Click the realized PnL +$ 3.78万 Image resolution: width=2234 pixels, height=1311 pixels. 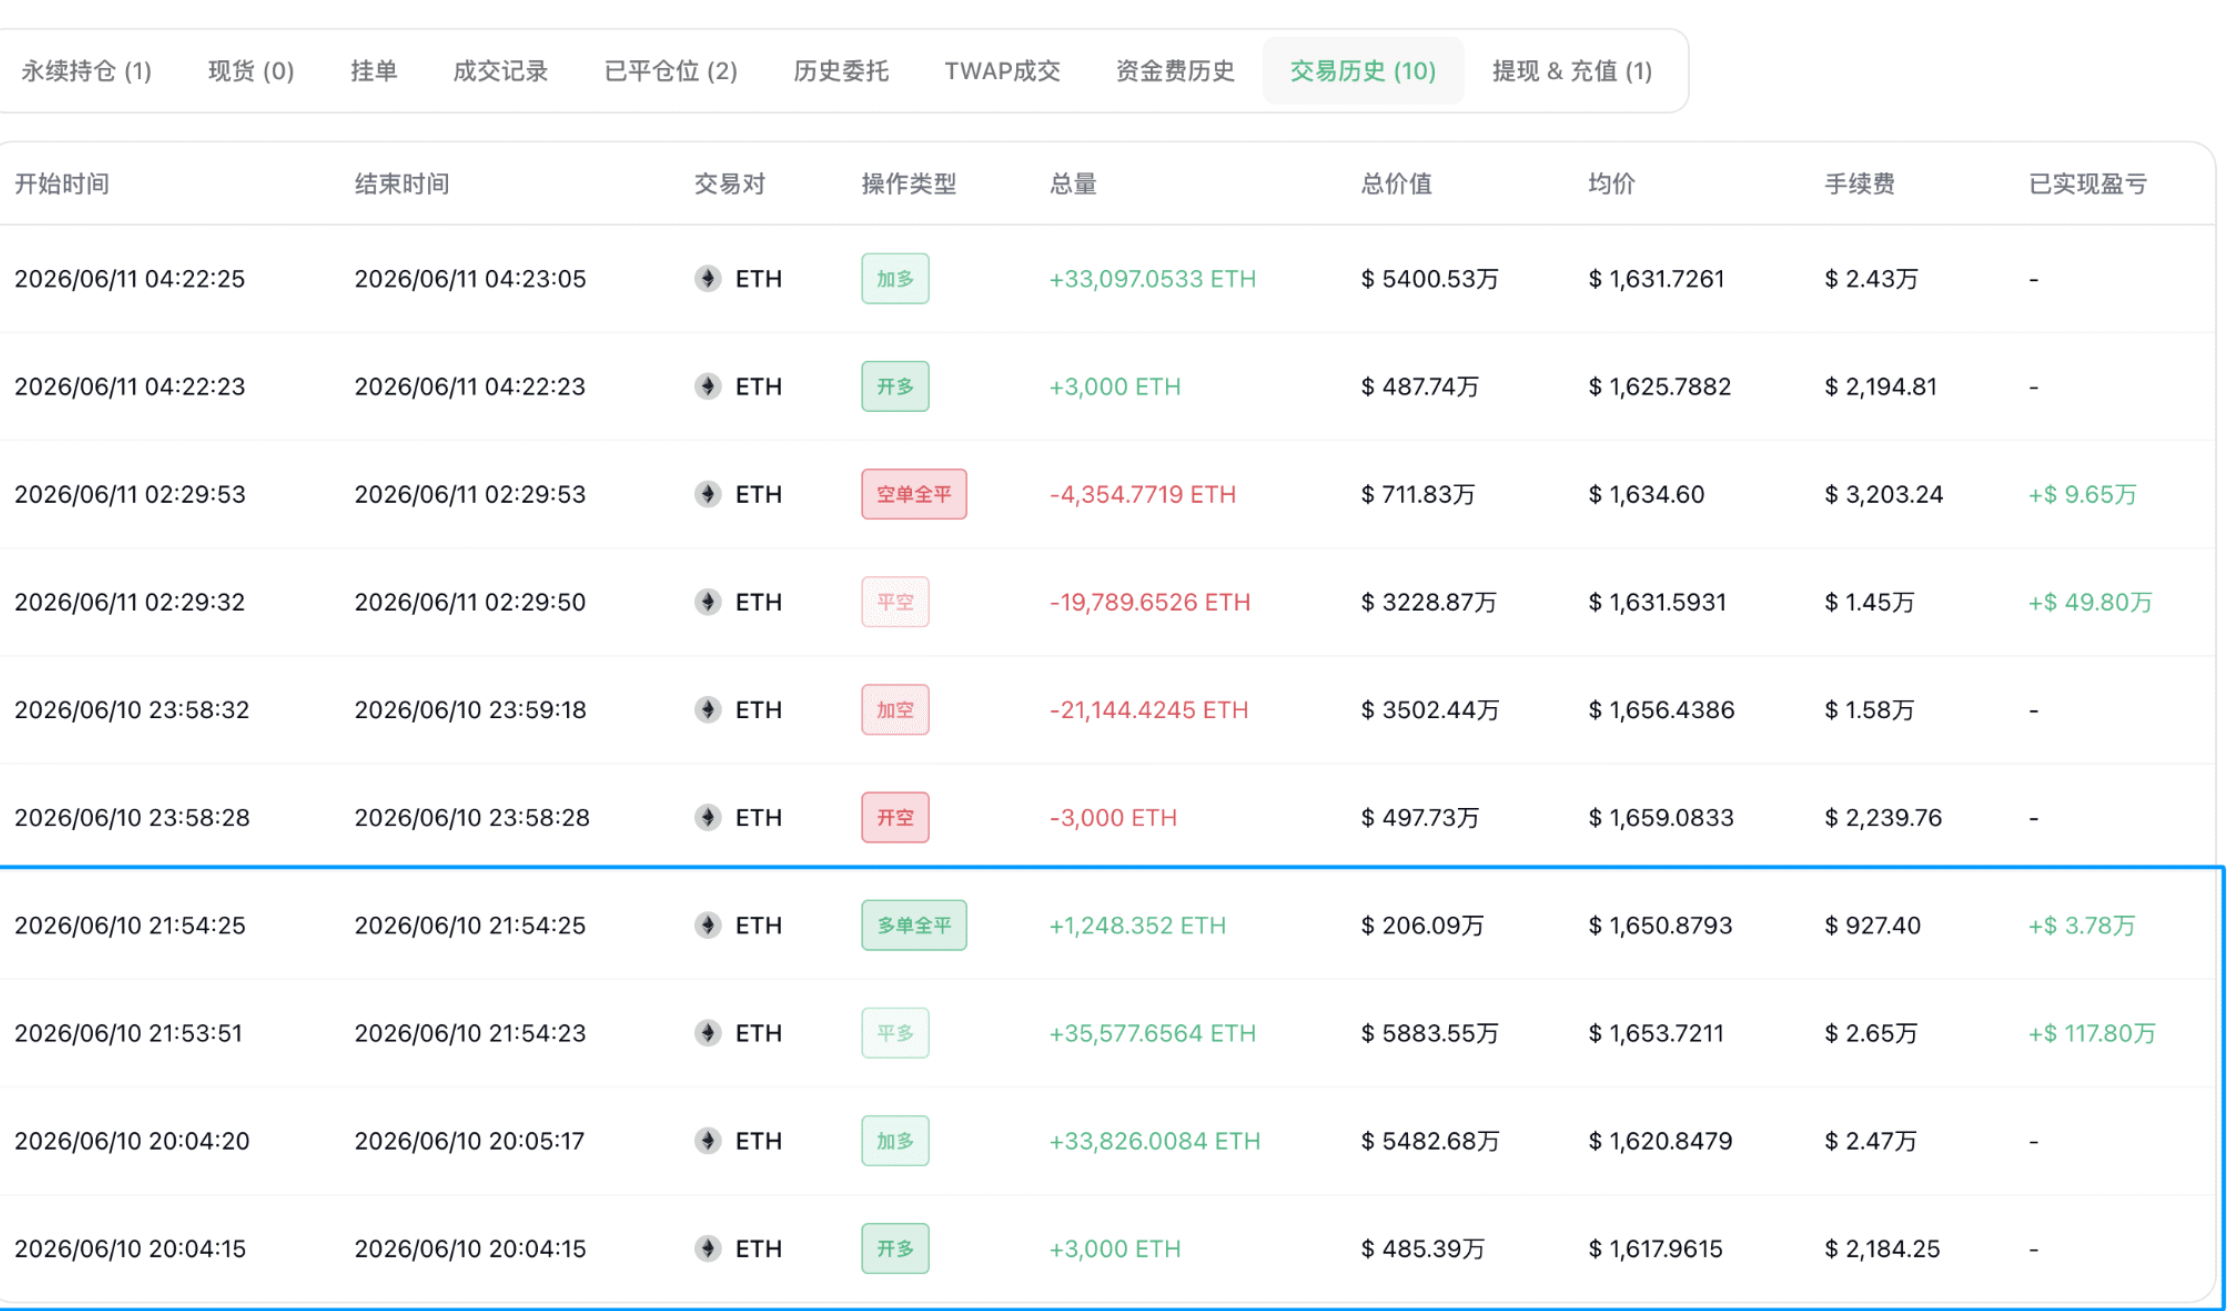pos(2082,926)
